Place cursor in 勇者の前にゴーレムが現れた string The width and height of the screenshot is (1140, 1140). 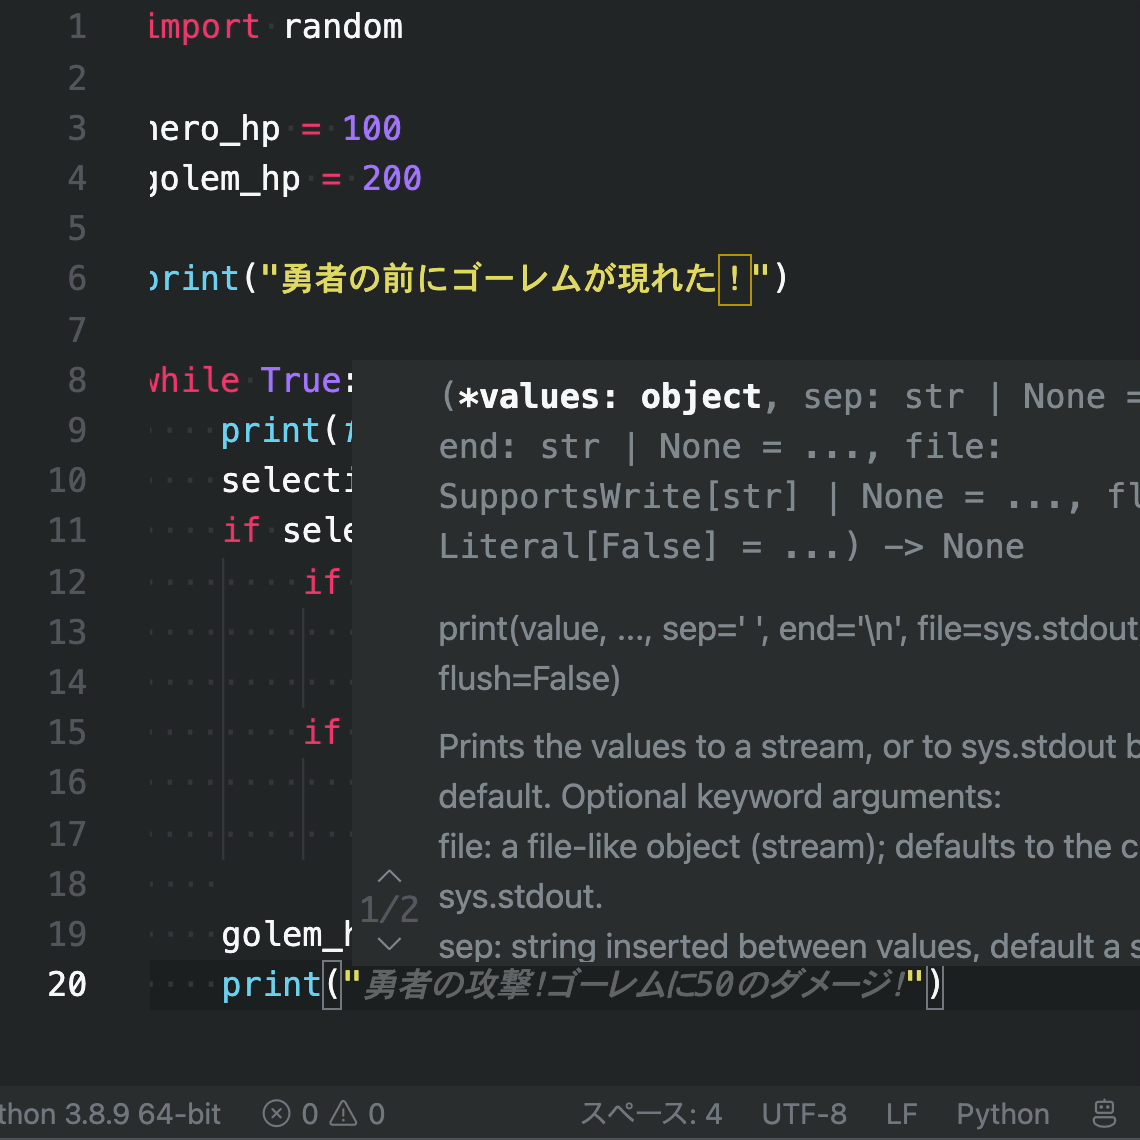tap(499, 278)
